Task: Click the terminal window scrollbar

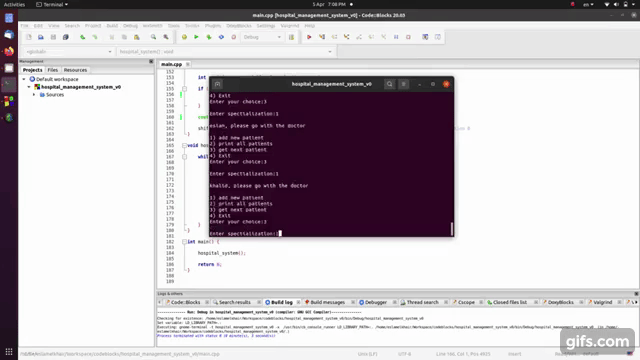Action: (451, 229)
